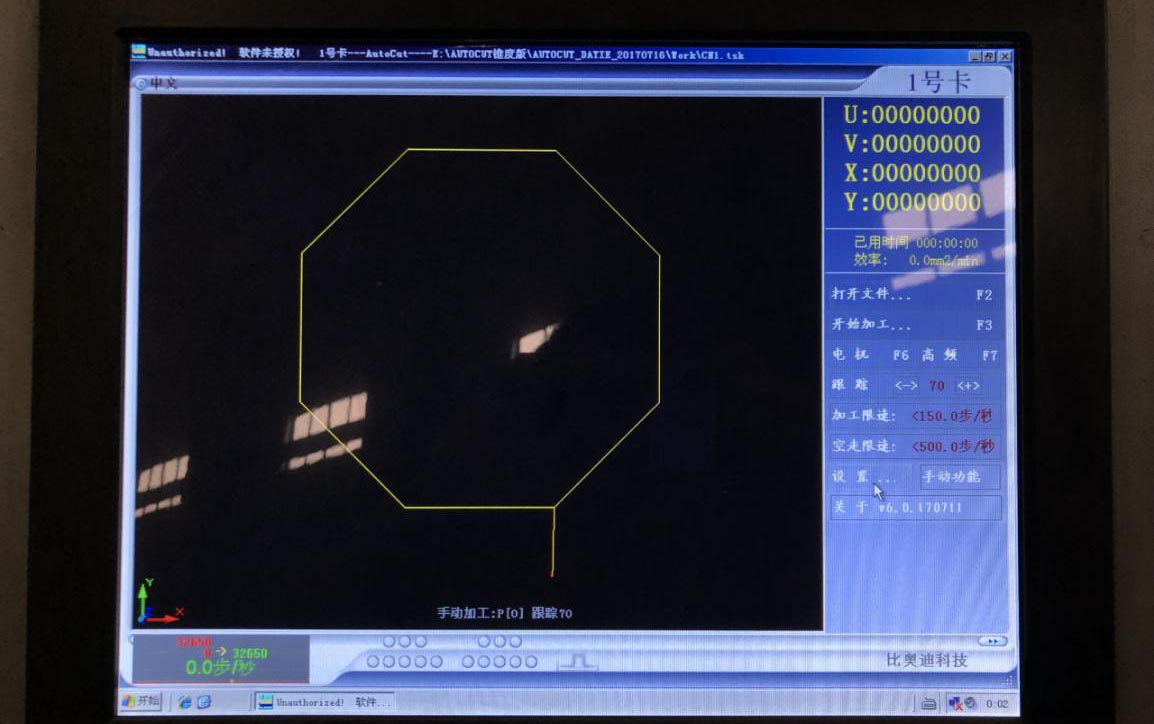This screenshot has width=1154, height=724.
Task: Click the printer icon in system tray
Action: click(928, 703)
